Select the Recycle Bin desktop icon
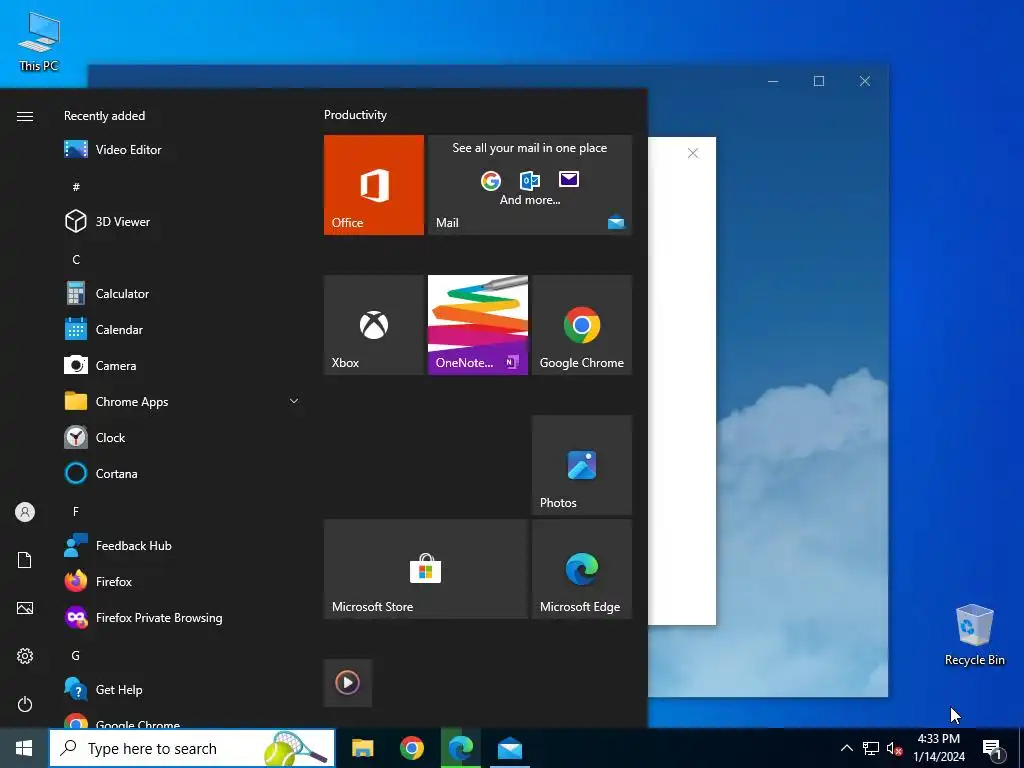This screenshot has height=768, width=1024. click(974, 635)
